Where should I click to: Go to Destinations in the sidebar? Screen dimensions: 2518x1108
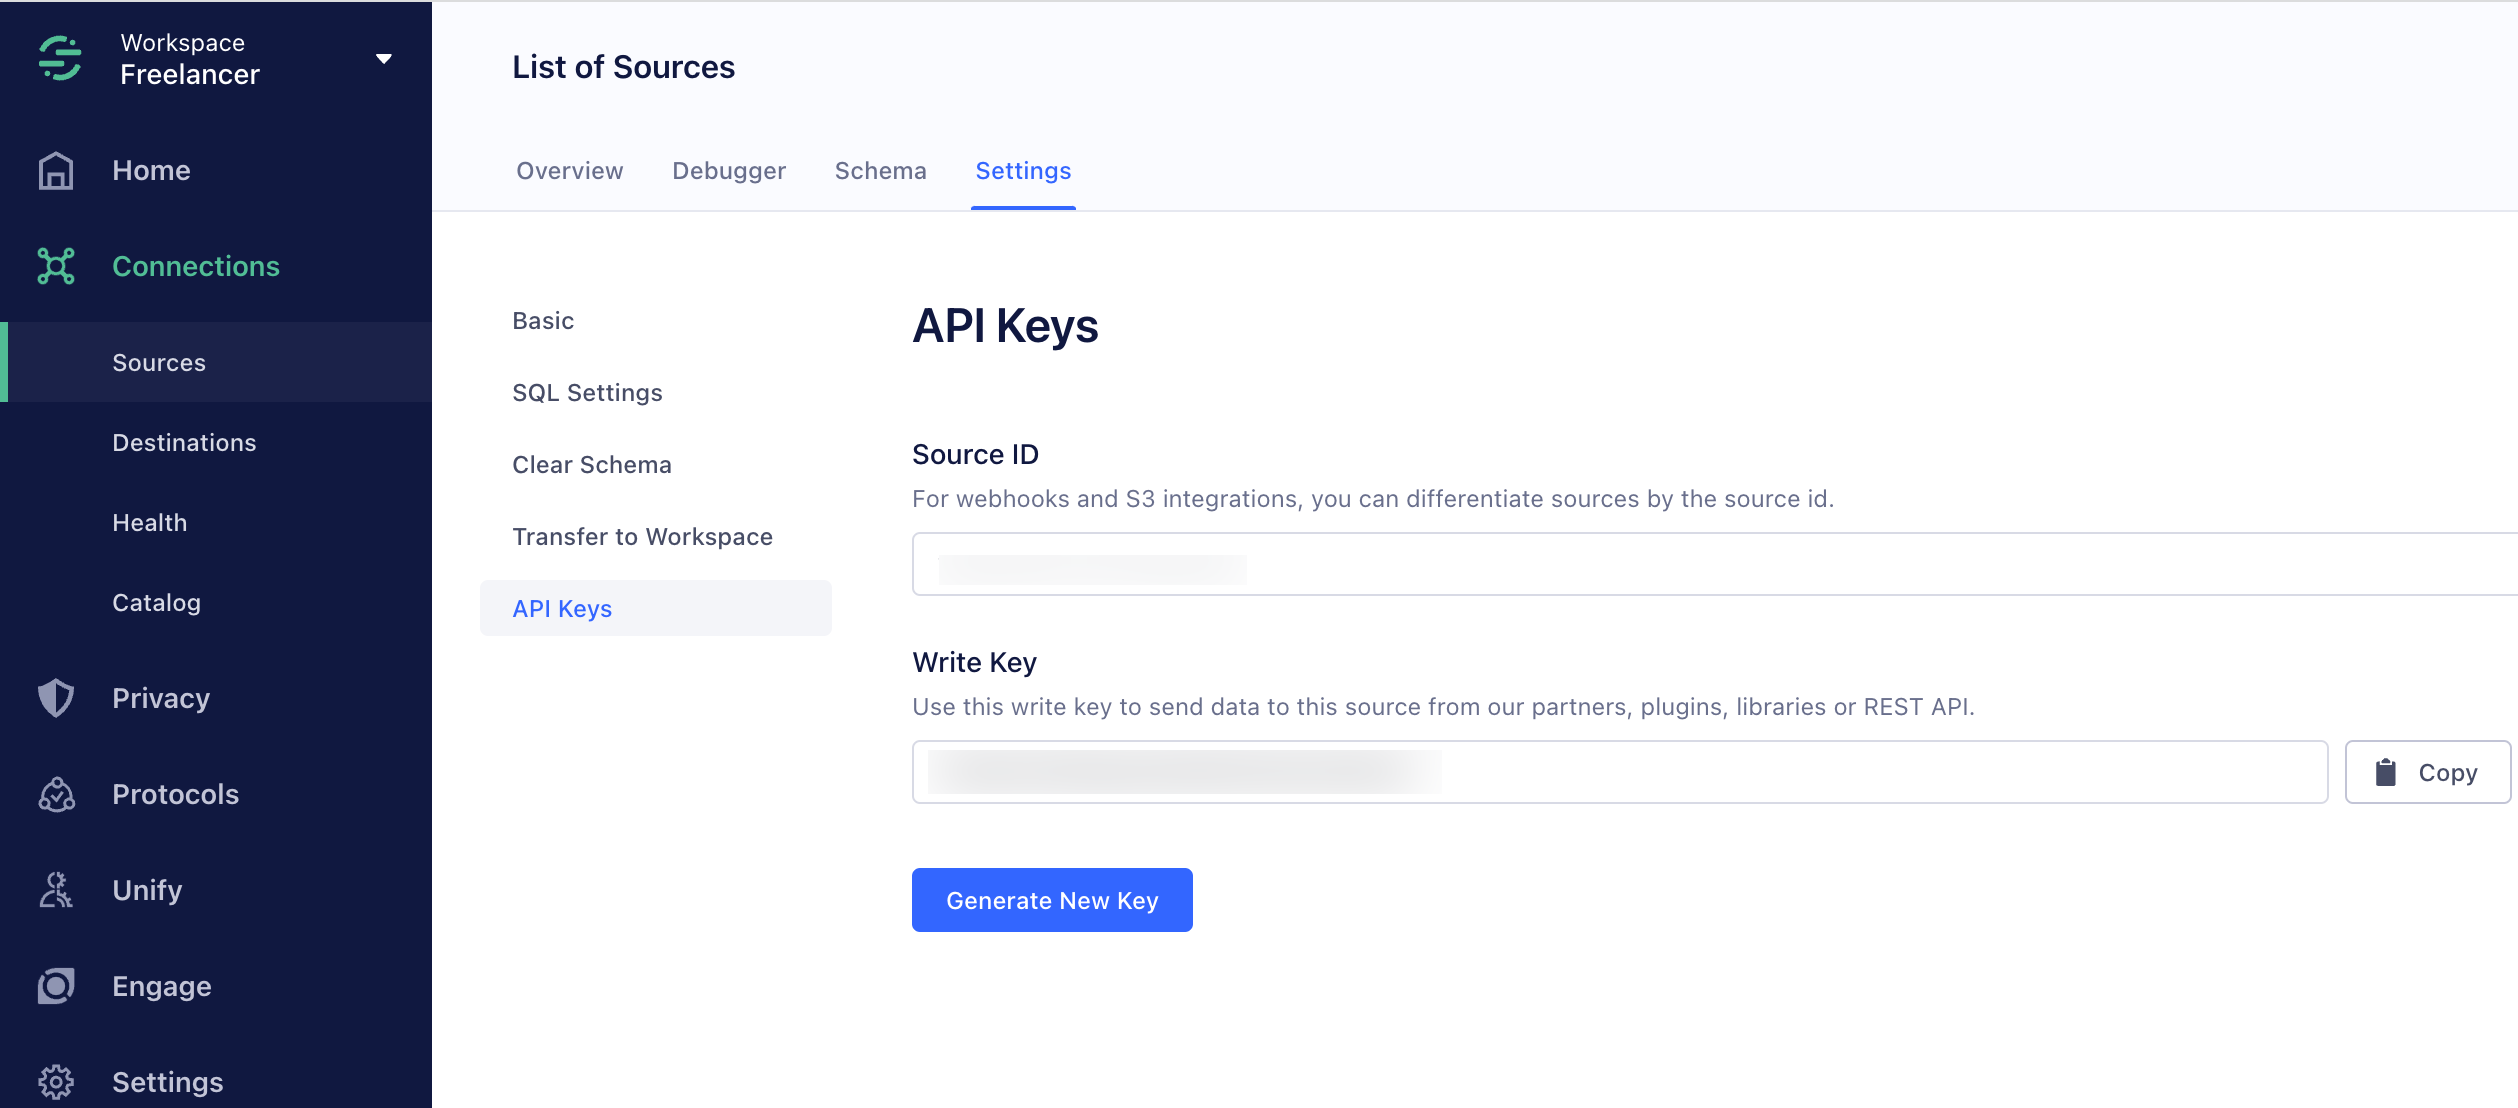(184, 443)
